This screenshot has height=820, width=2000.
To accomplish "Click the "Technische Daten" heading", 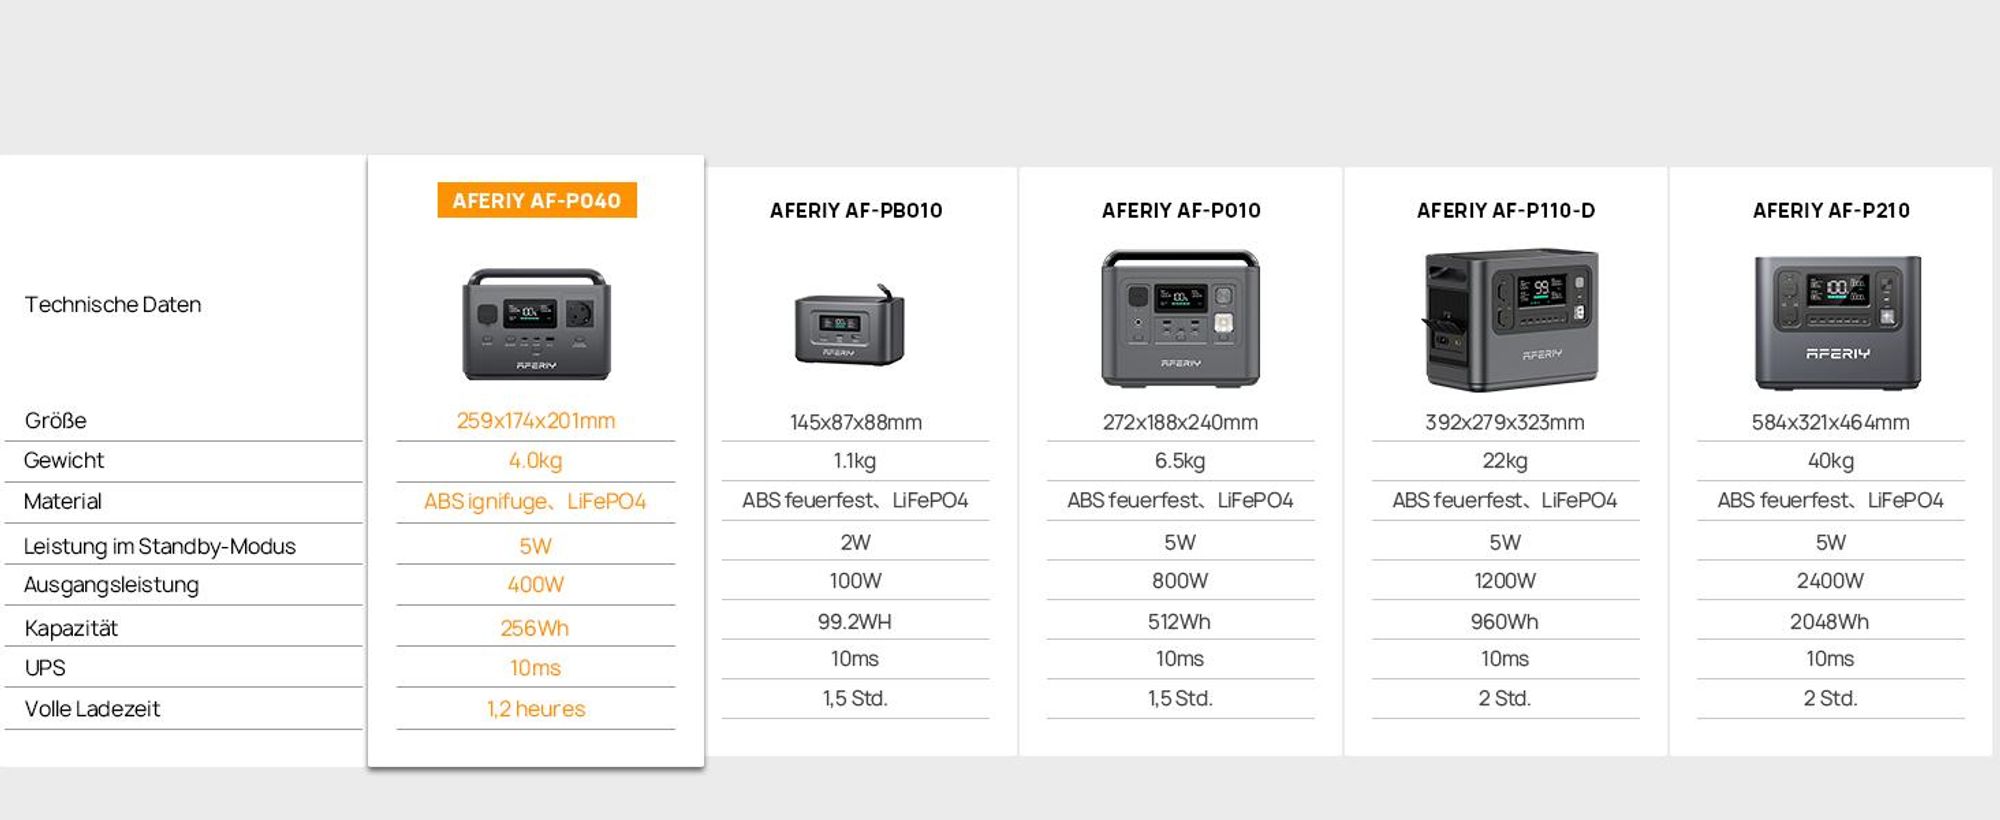I will coord(113,304).
